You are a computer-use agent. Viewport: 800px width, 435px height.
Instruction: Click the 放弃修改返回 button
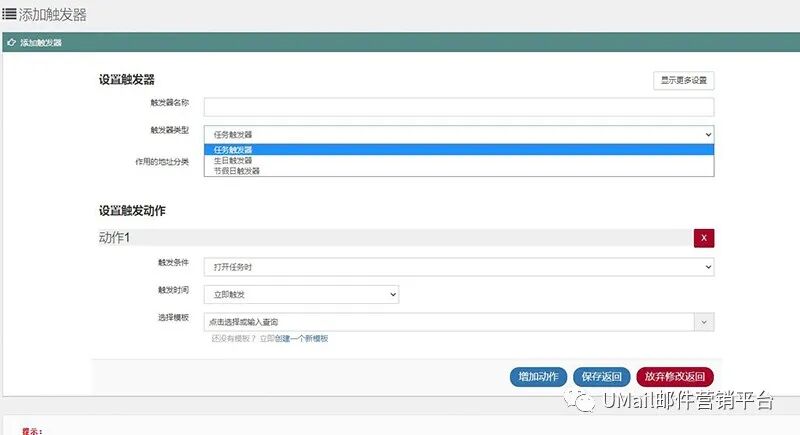pos(674,377)
